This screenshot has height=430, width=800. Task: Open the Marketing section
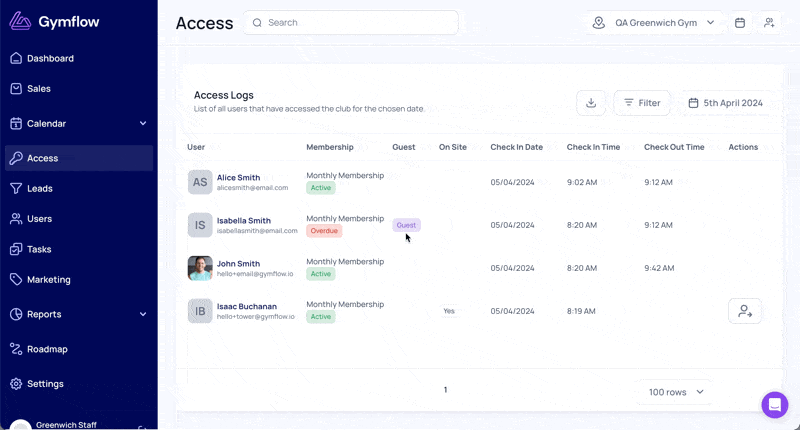(x=48, y=279)
